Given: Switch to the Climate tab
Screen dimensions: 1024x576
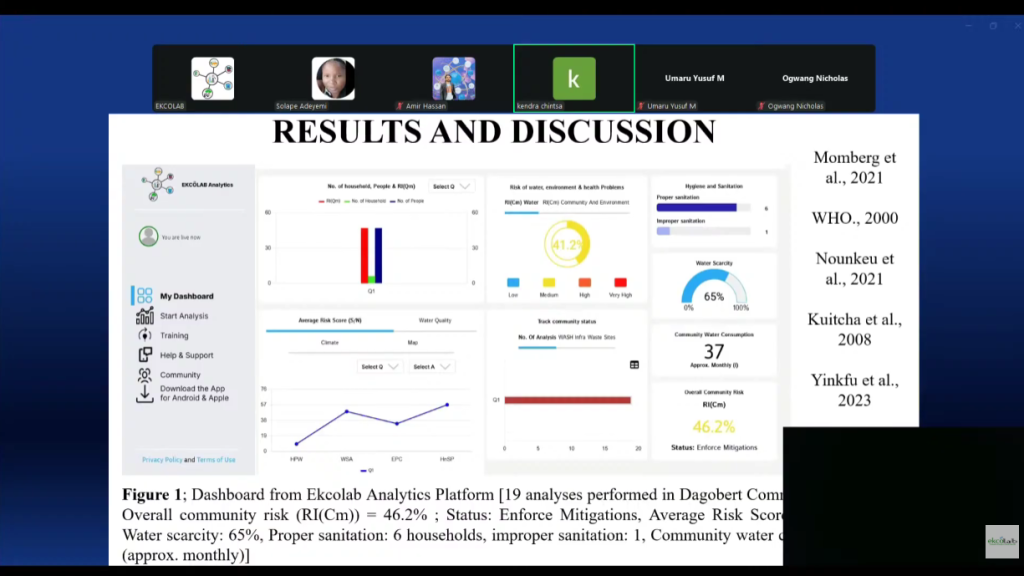Looking at the screenshot, I should coord(329,343).
